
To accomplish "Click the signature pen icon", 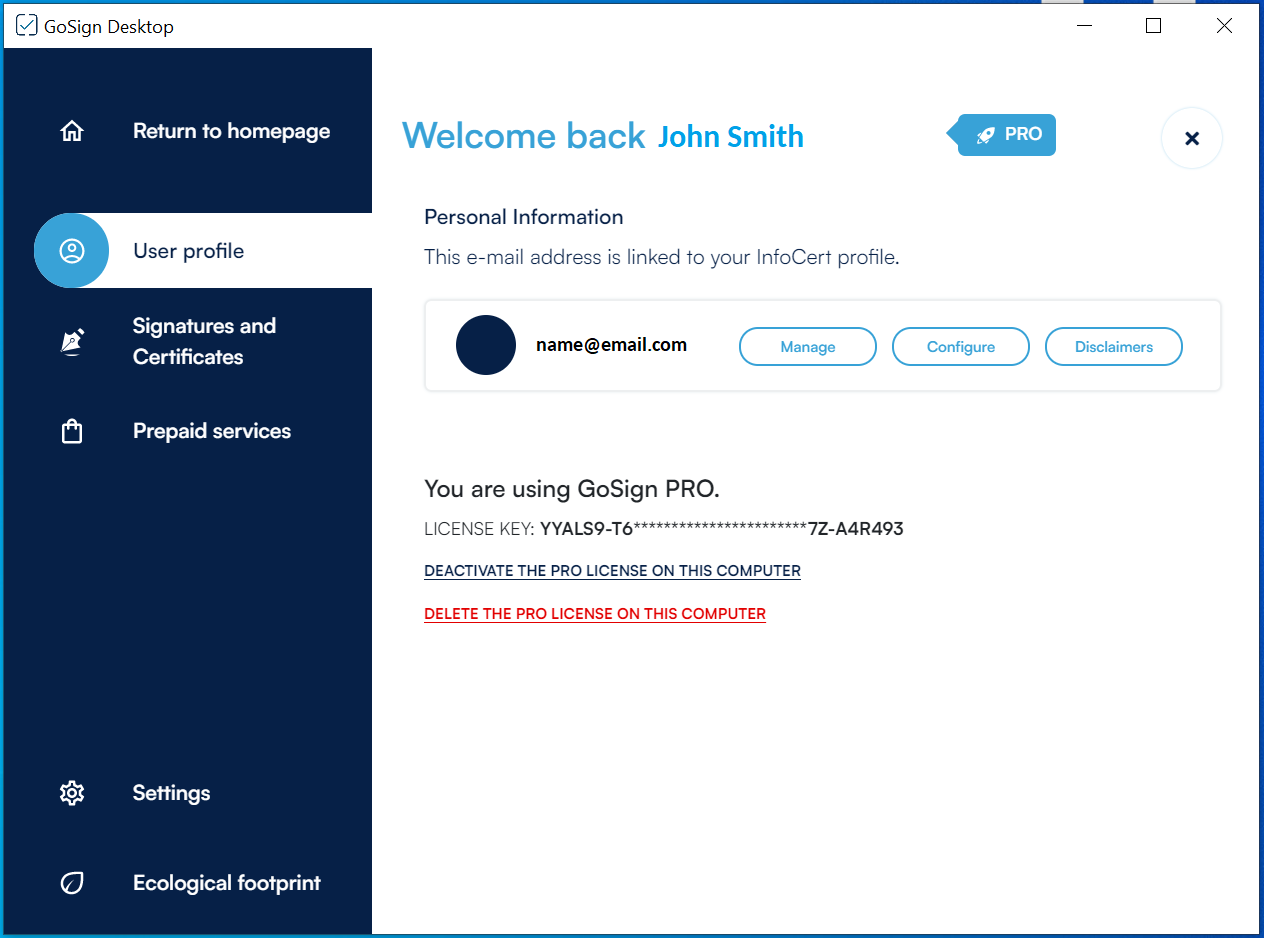I will (72, 342).
